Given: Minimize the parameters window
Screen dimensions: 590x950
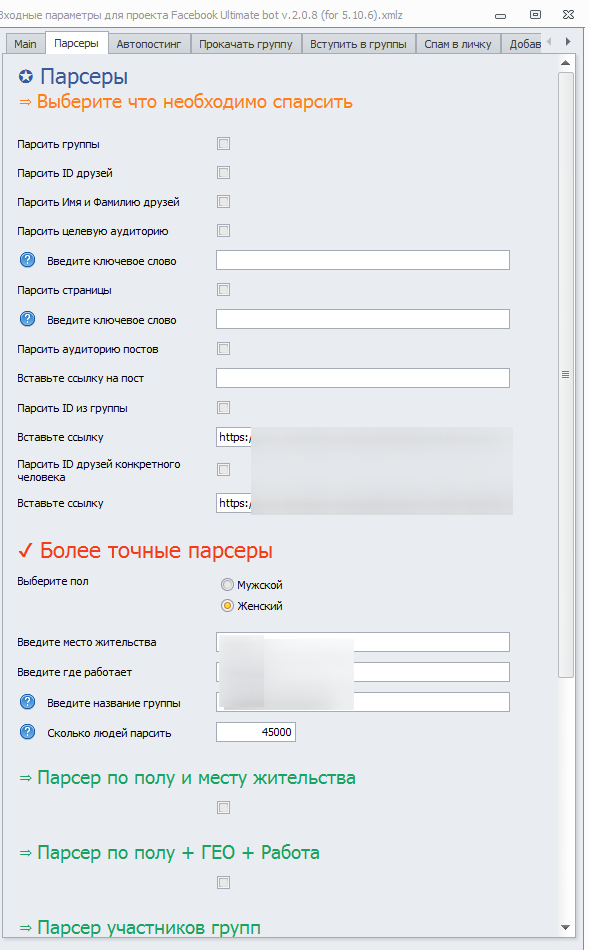Looking at the screenshot, I should [x=500, y=15].
